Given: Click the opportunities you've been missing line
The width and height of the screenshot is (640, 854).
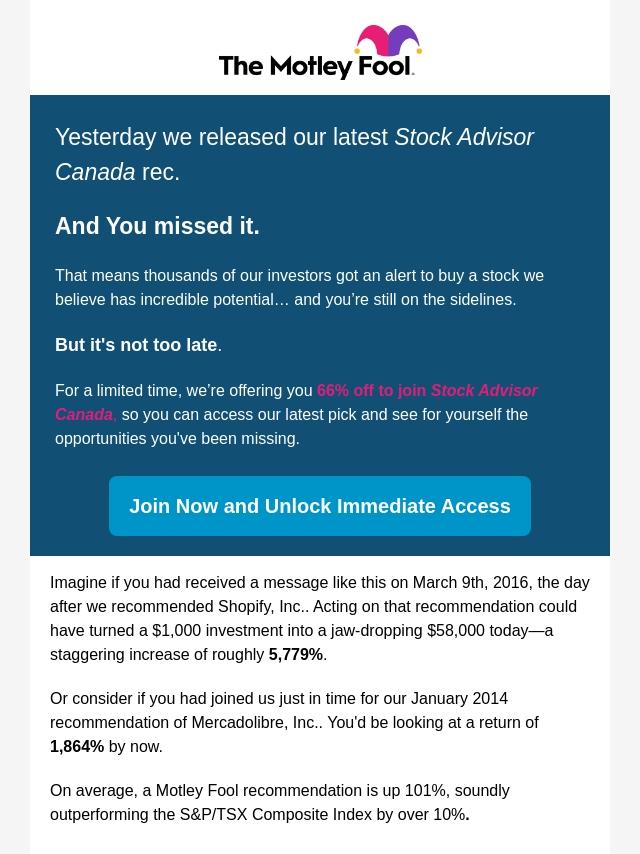Looking at the screenshot, I should (177, 438).
